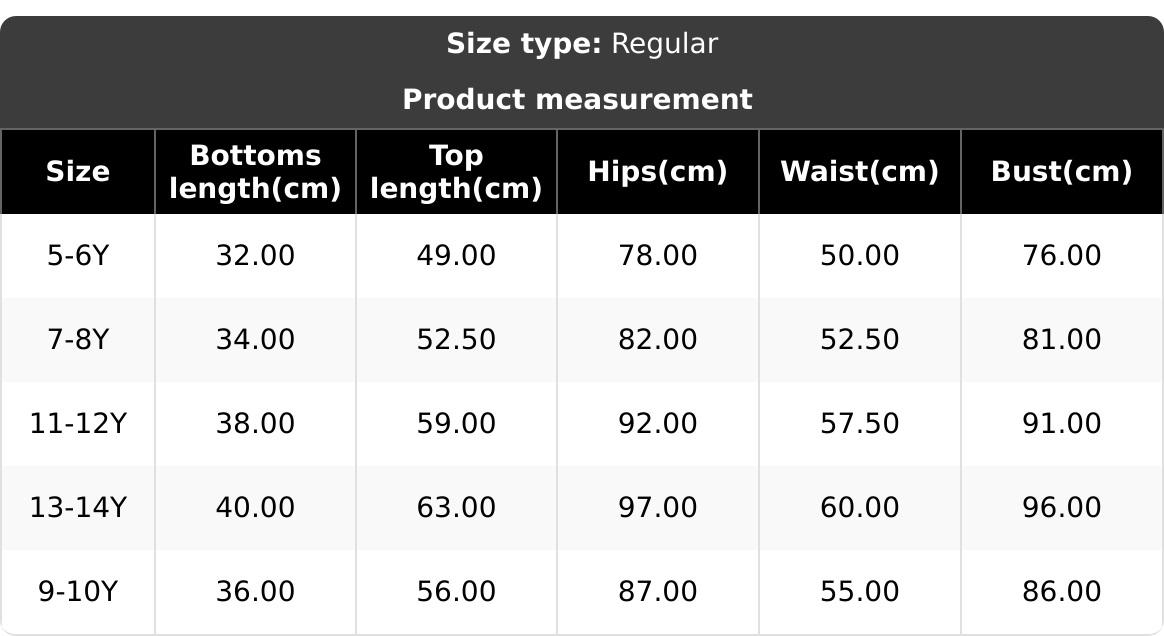
Task: Select the 7-8Y hips value 82.00
Action: (x=657, y=340)
